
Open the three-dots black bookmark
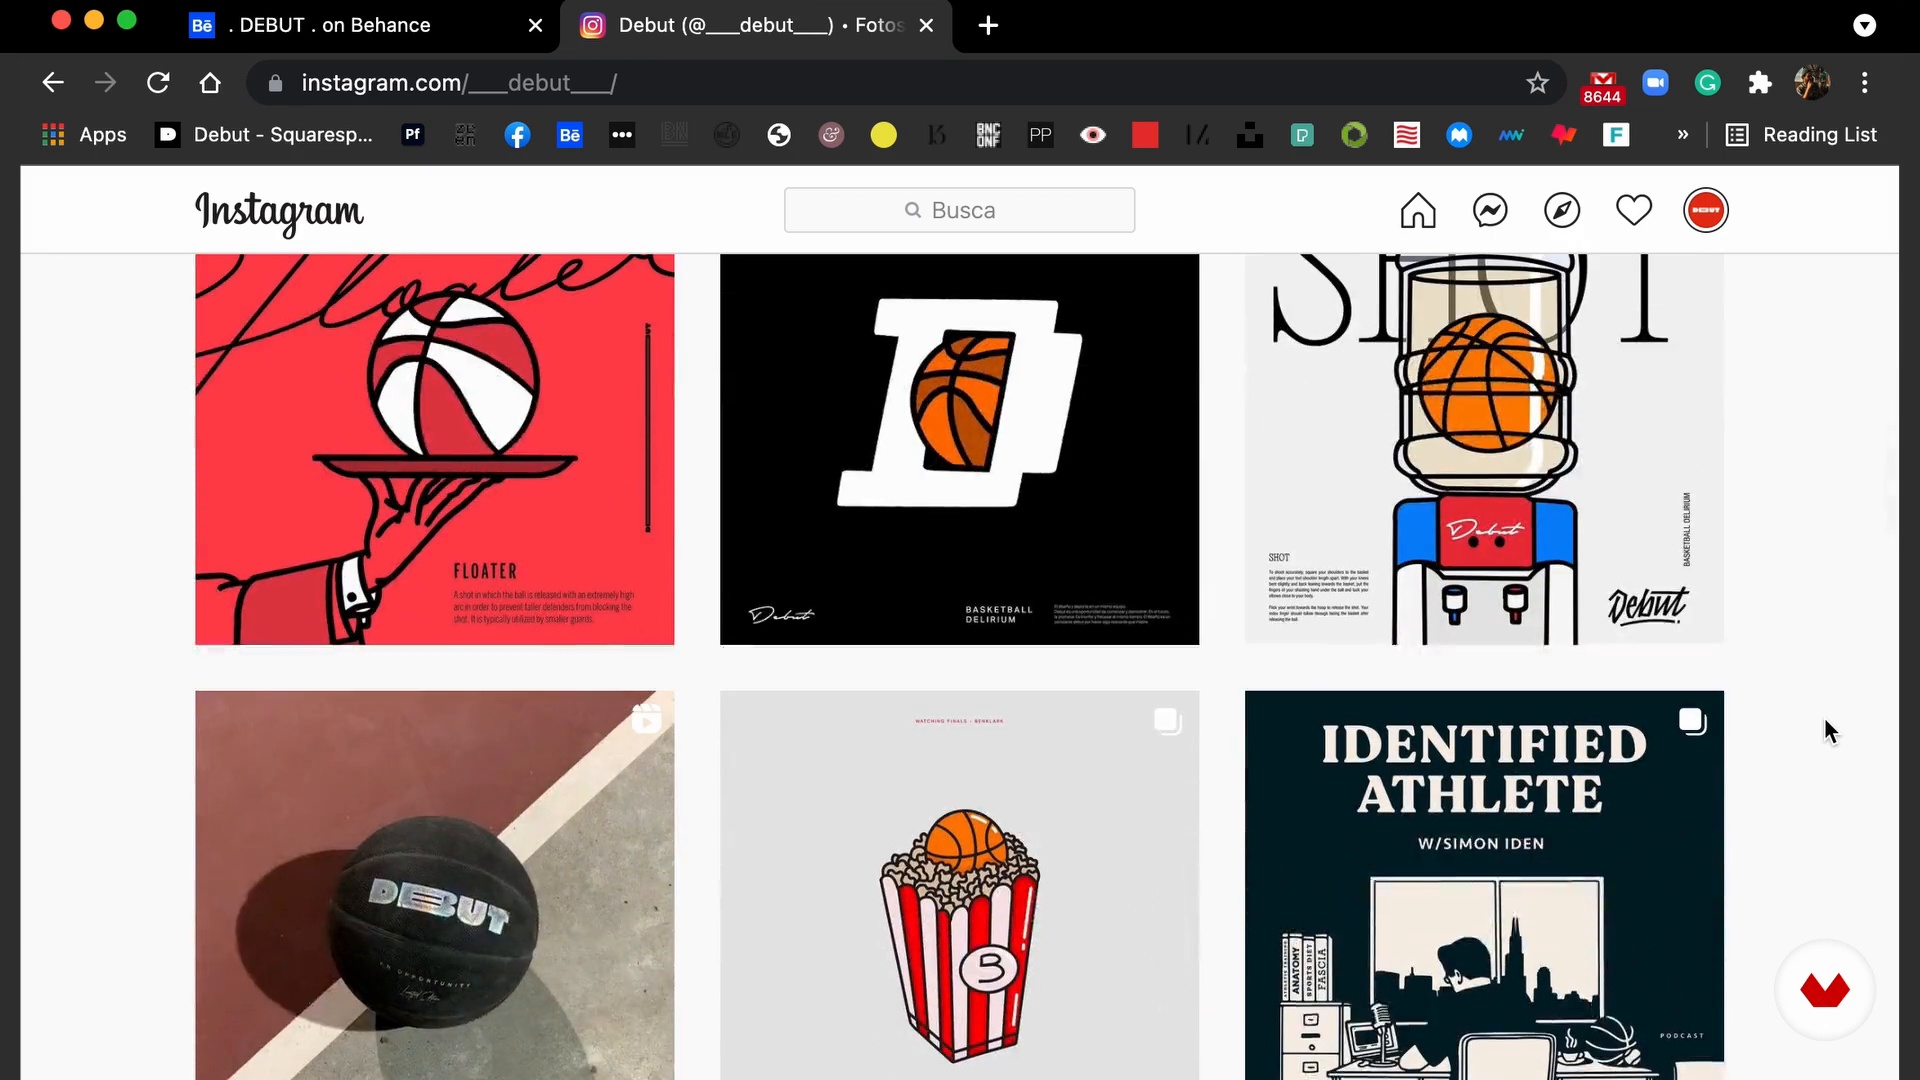622,135
